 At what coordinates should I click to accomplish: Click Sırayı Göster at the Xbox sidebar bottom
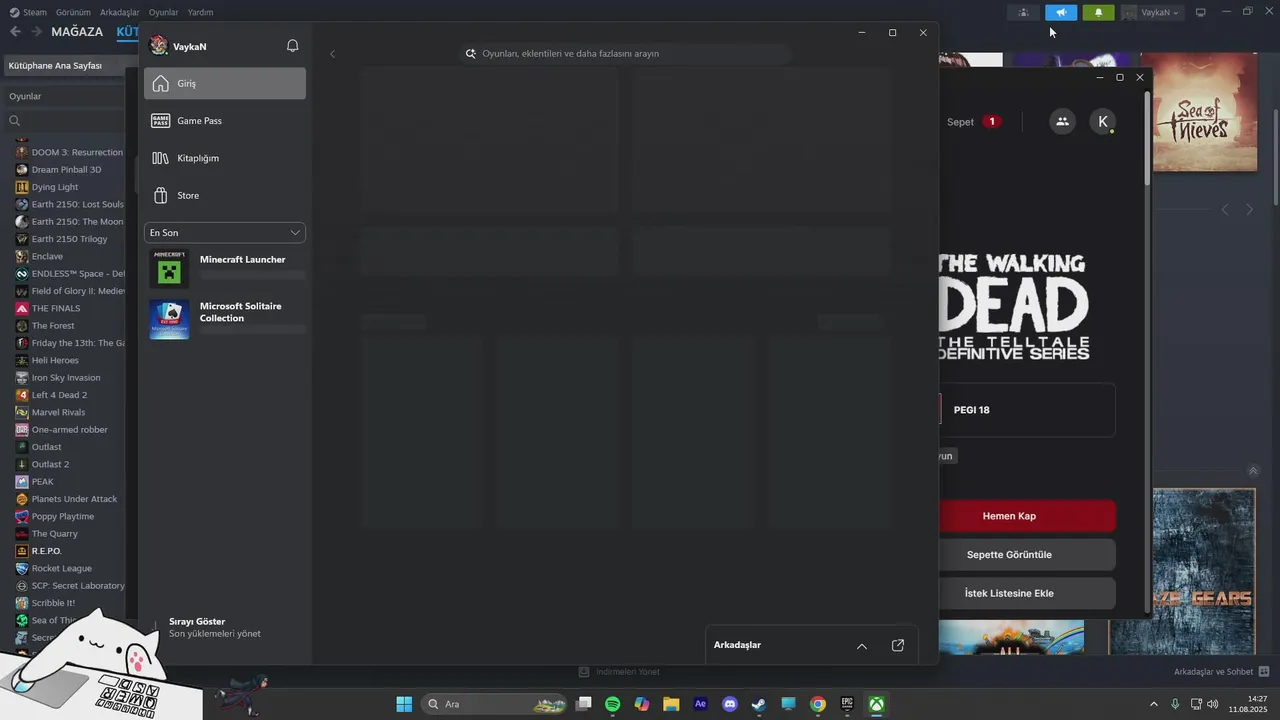click(x=197, y=621)
